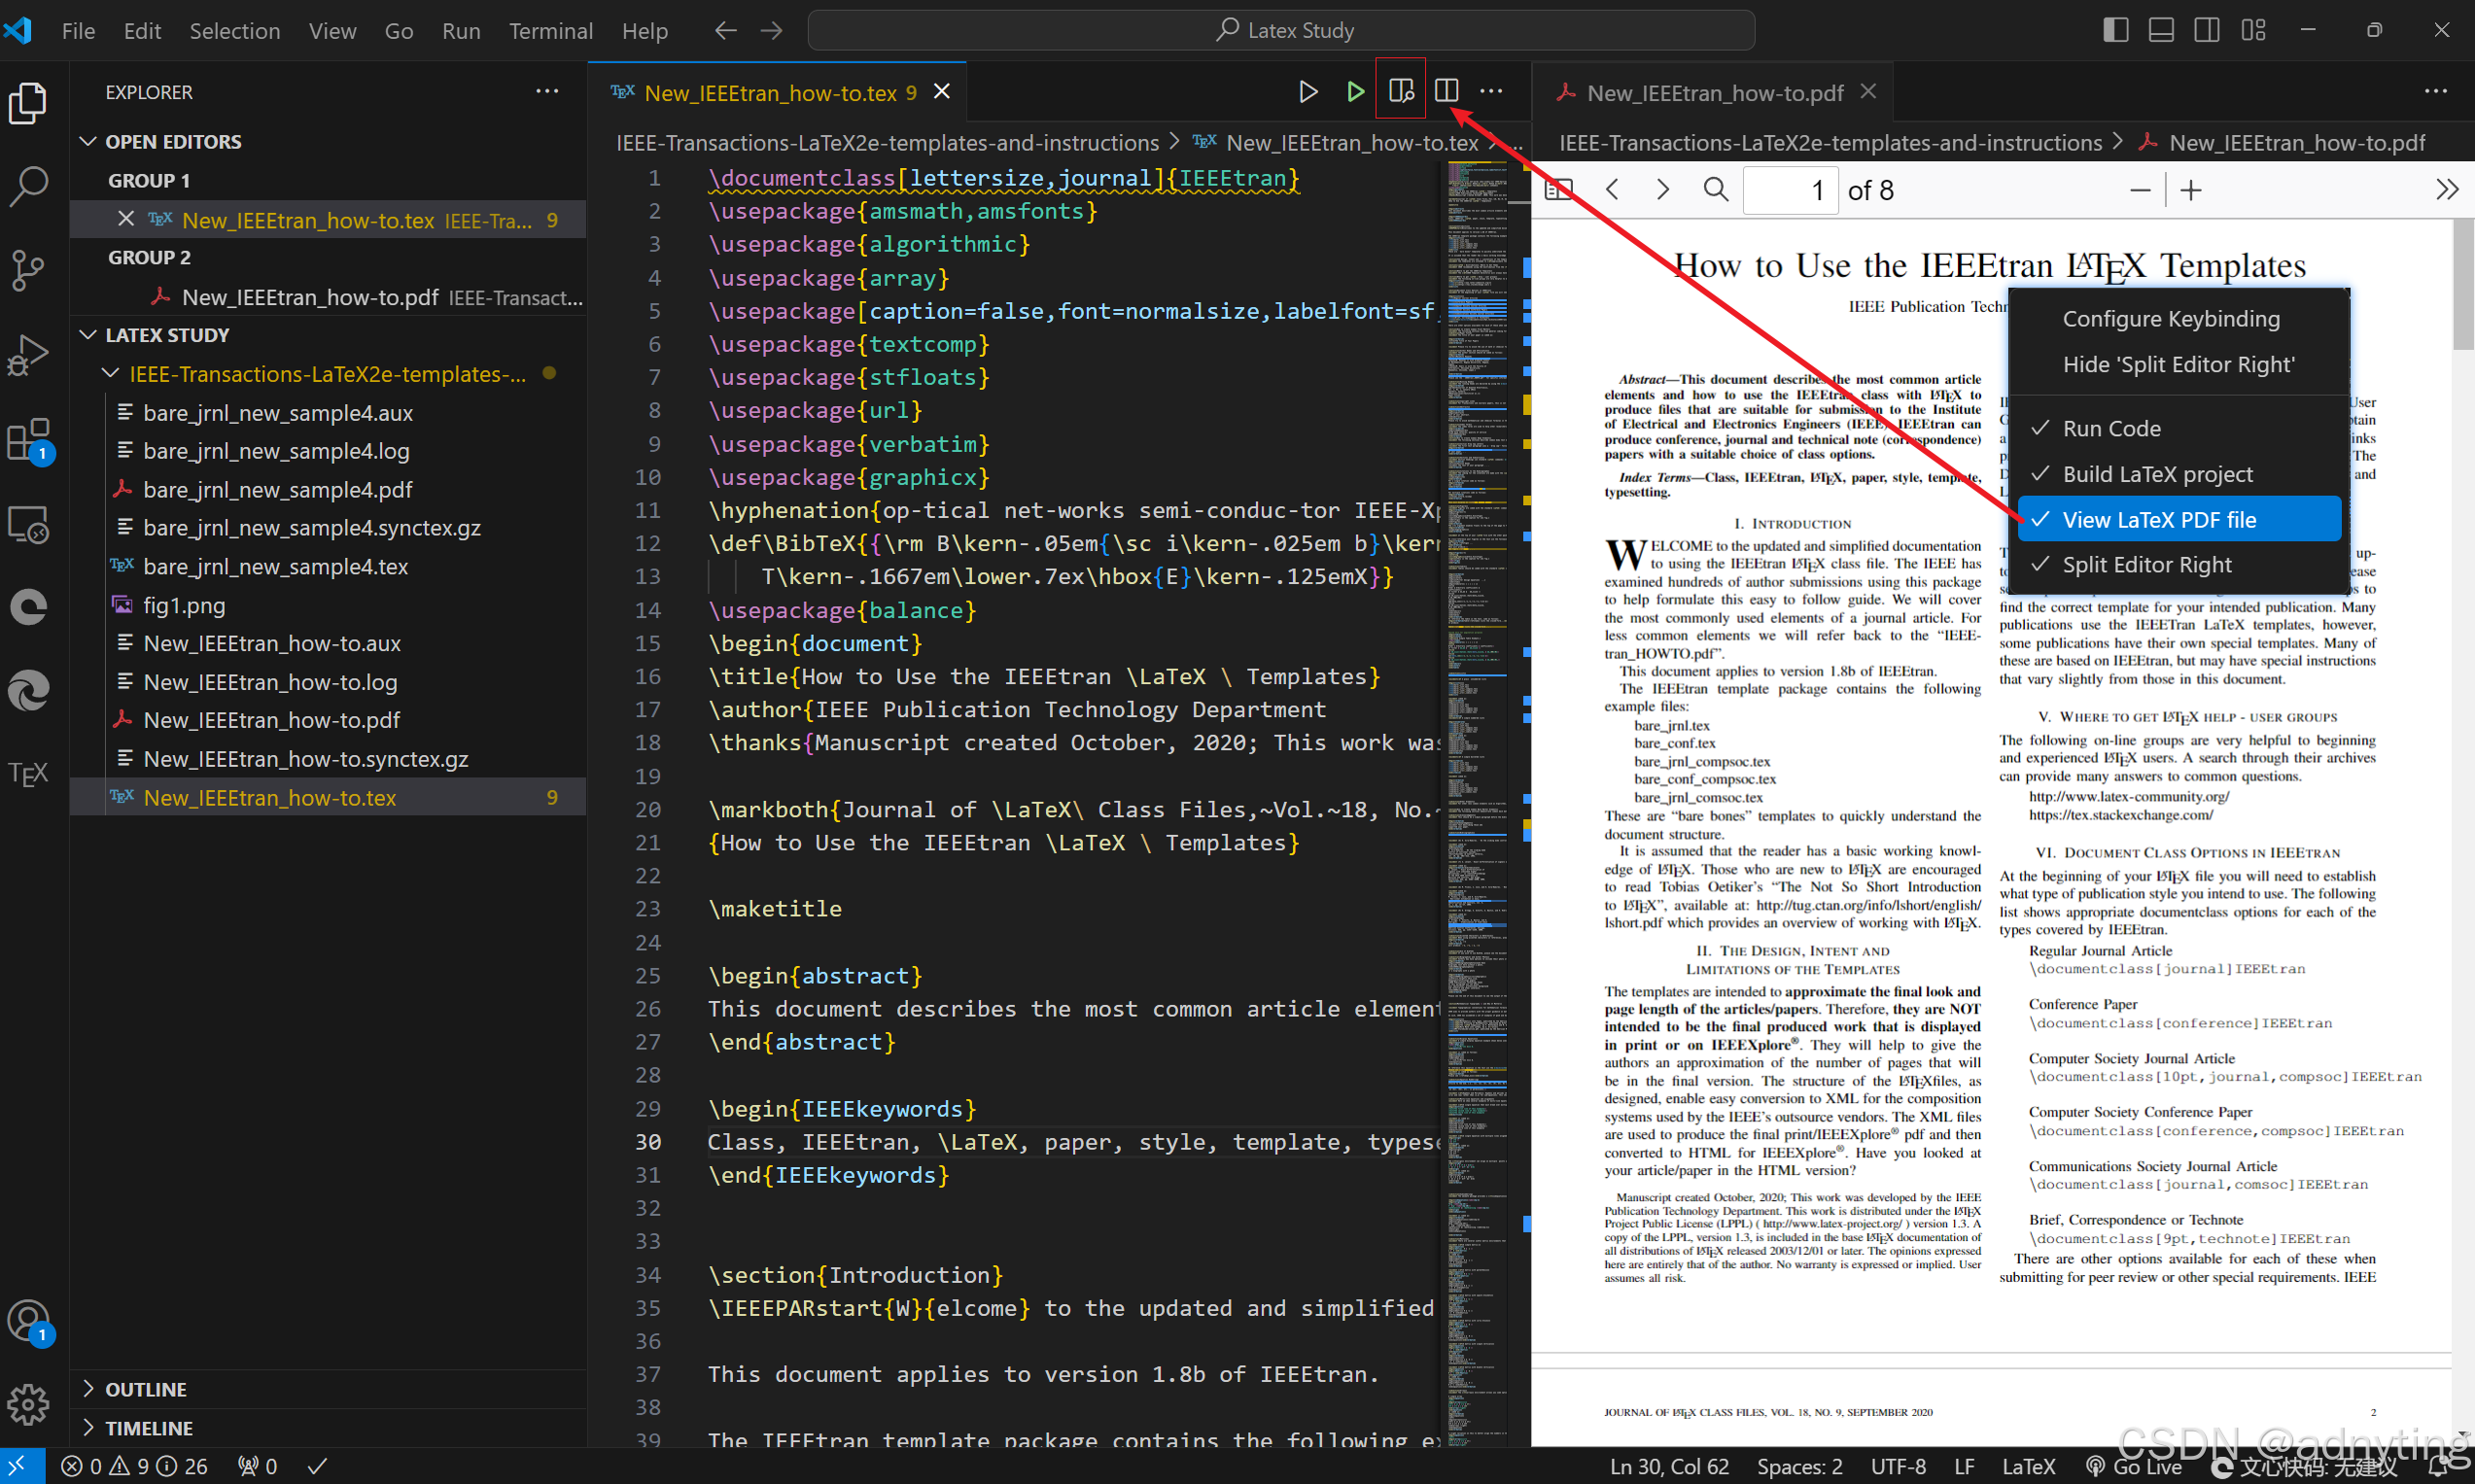Select Configure Keybinding menu entry

pyautogui.click(x=2179, y=319)
